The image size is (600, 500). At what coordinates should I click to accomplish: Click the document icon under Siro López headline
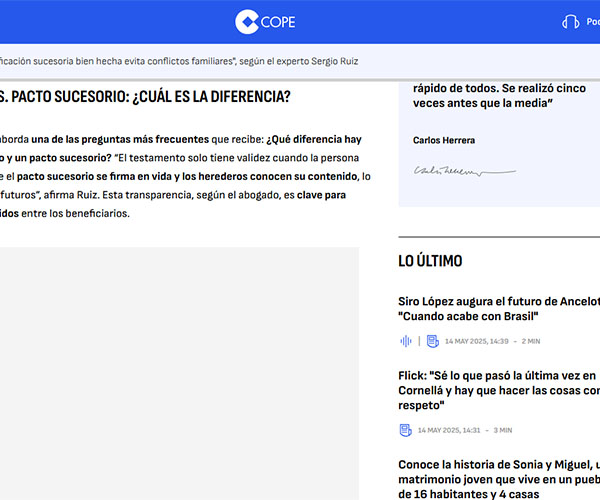(x=432, y=341)
